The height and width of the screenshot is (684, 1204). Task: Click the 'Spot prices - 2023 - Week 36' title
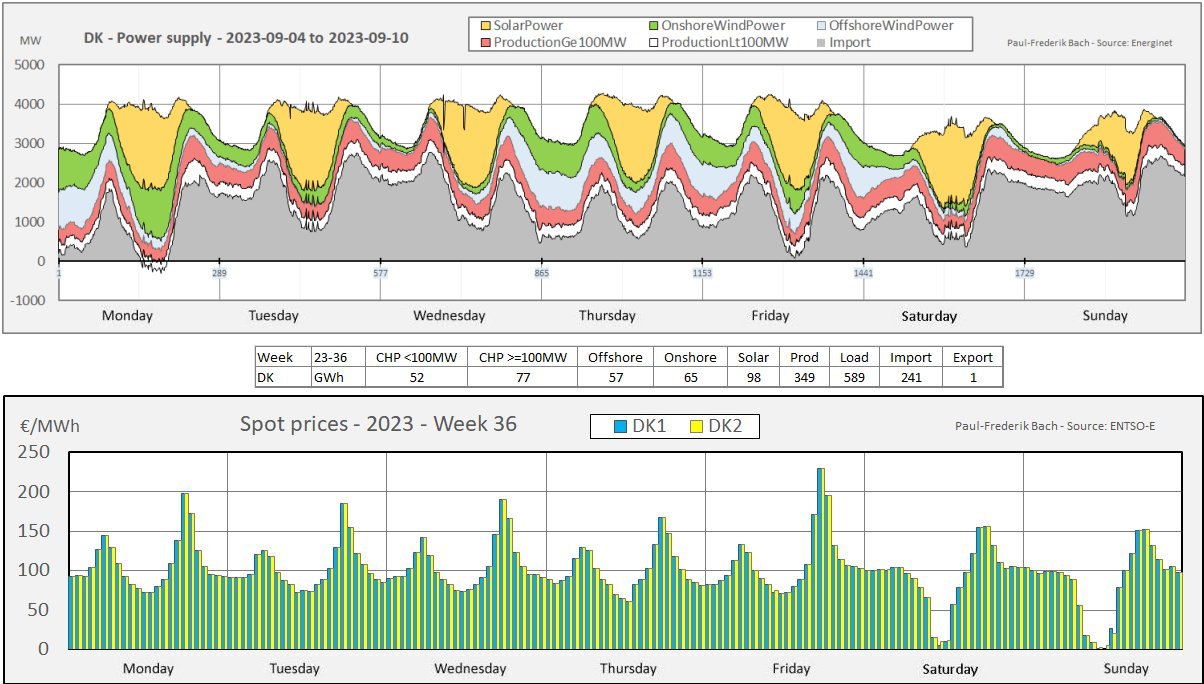[x=378, y=423]
